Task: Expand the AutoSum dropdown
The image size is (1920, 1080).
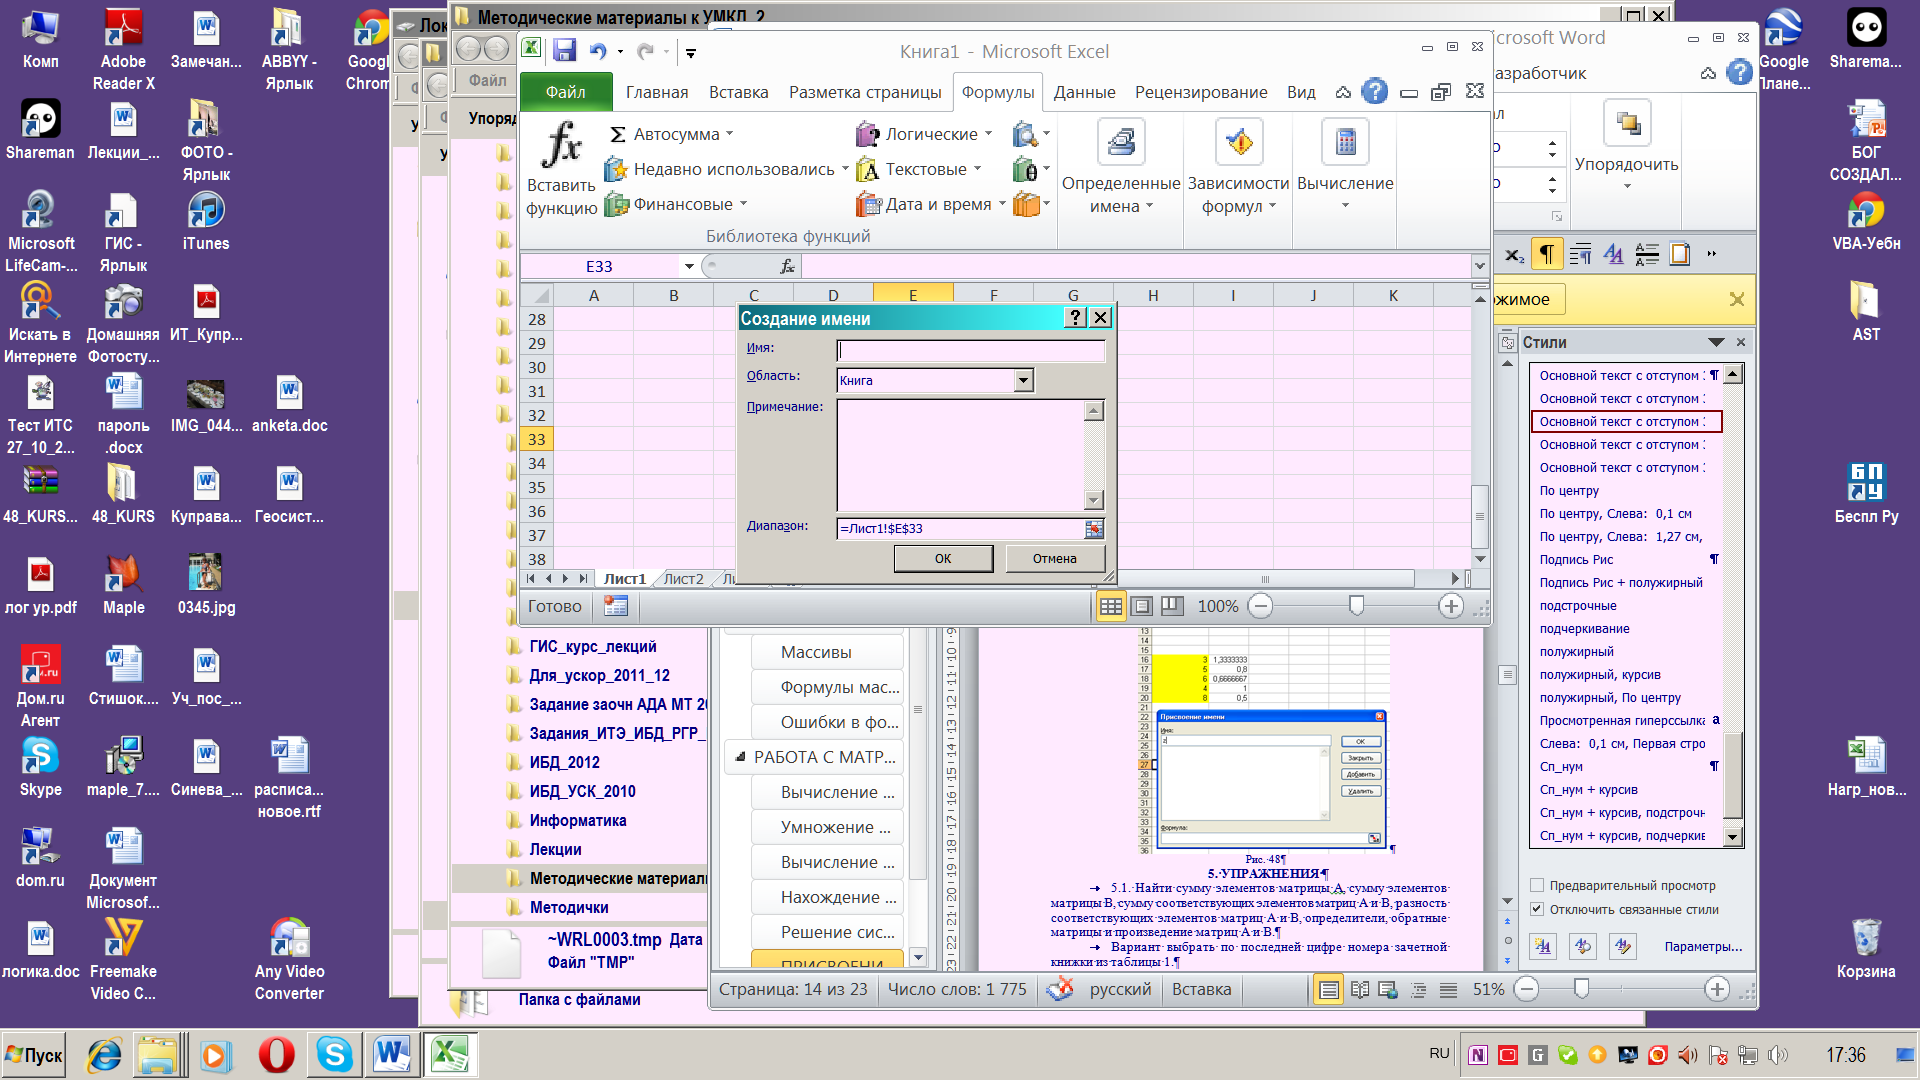Action: 729,134
